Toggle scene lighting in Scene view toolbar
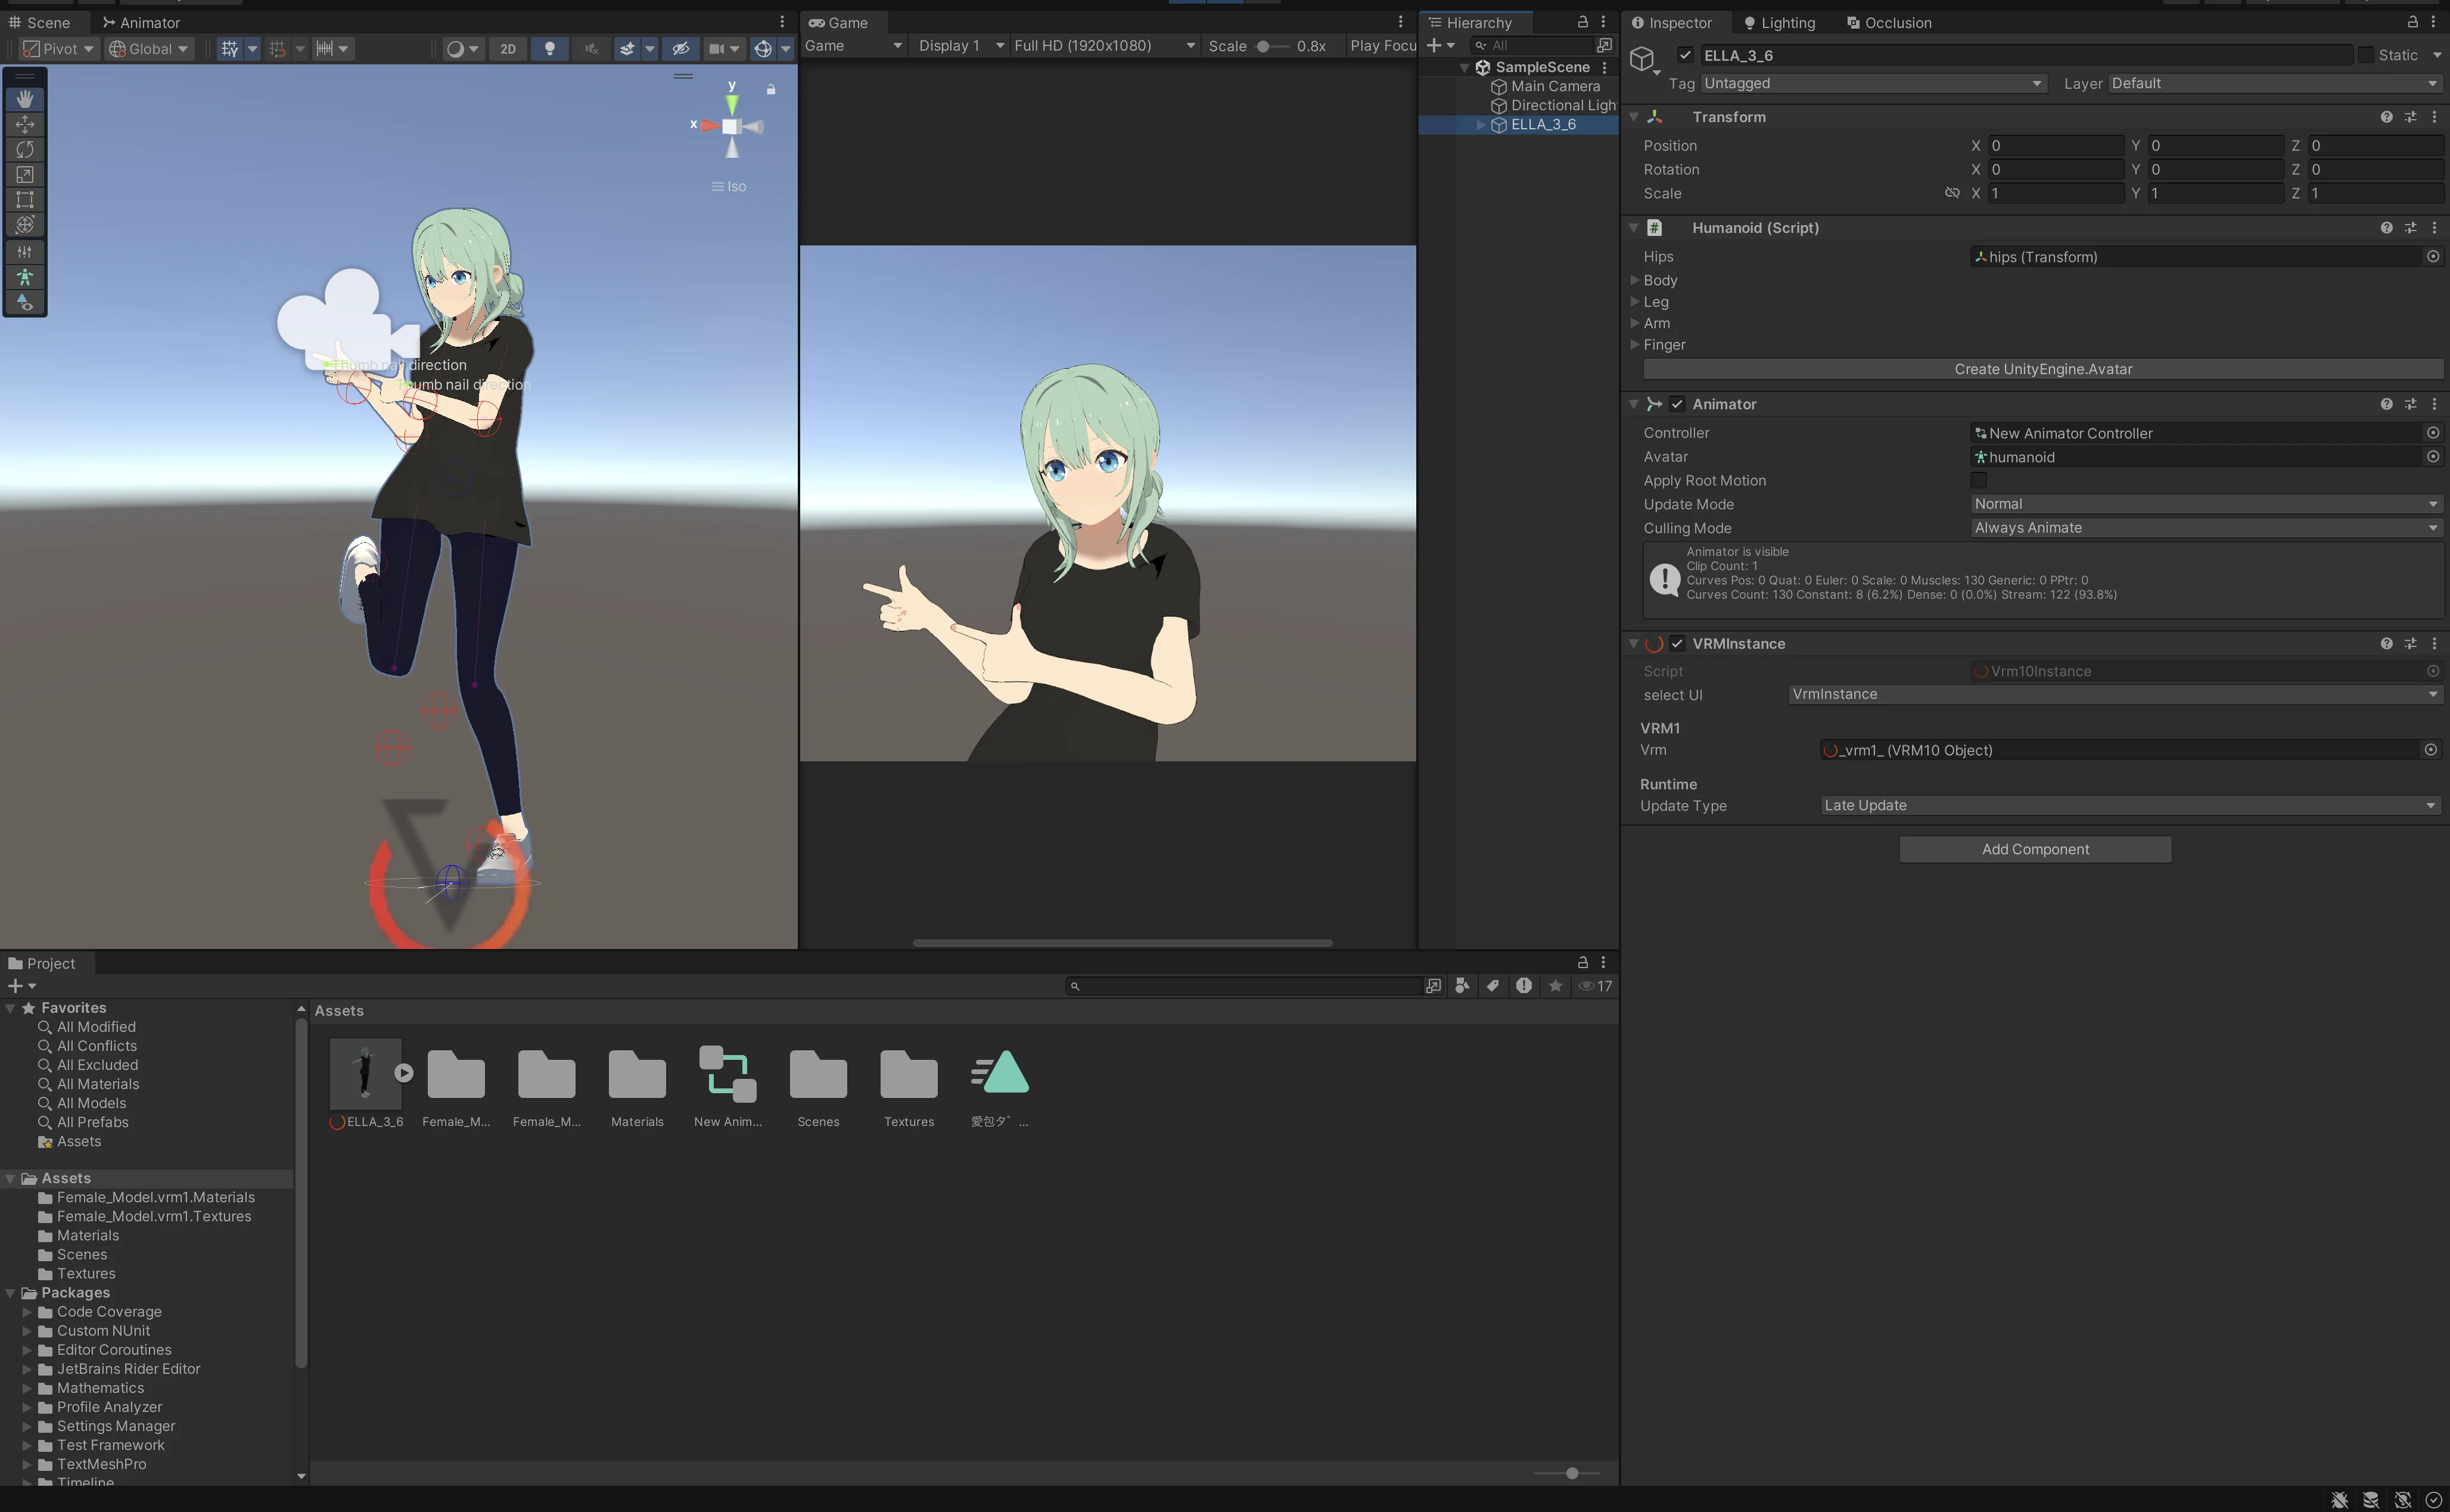The image size is (2450, 1512). 549,48
